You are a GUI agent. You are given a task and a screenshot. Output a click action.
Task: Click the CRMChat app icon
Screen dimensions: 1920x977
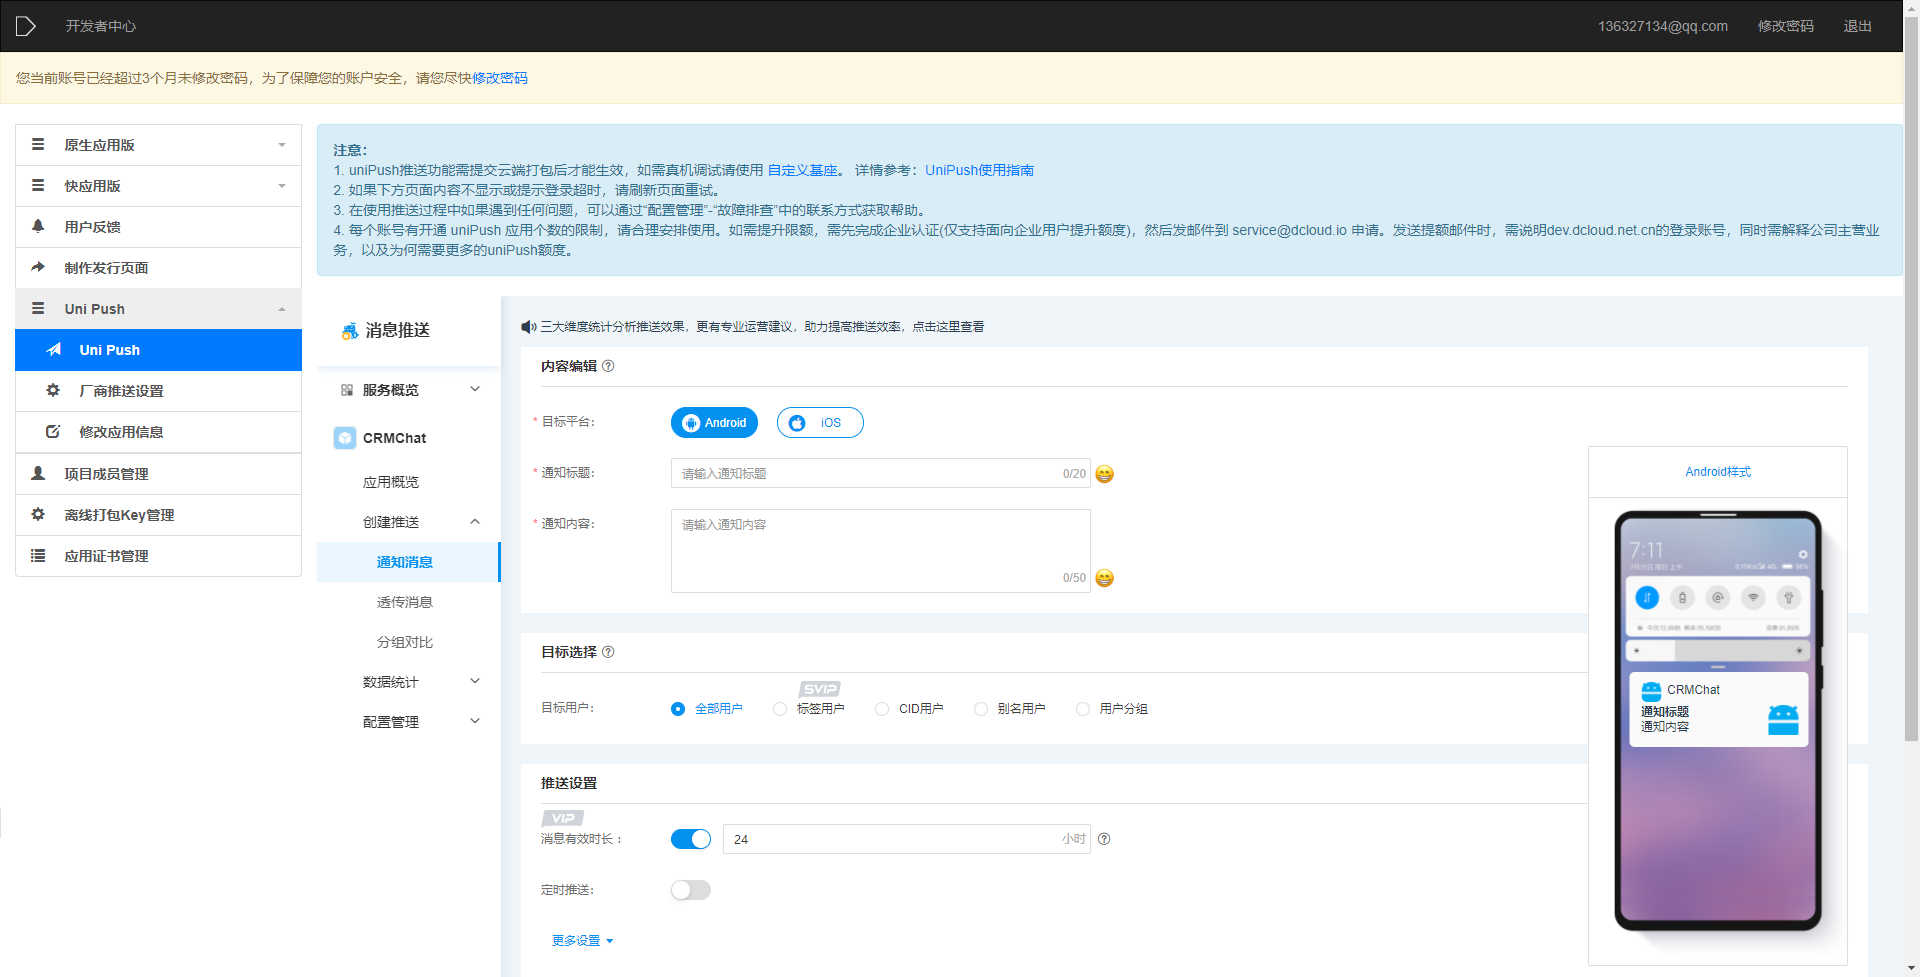click(344, 437)
